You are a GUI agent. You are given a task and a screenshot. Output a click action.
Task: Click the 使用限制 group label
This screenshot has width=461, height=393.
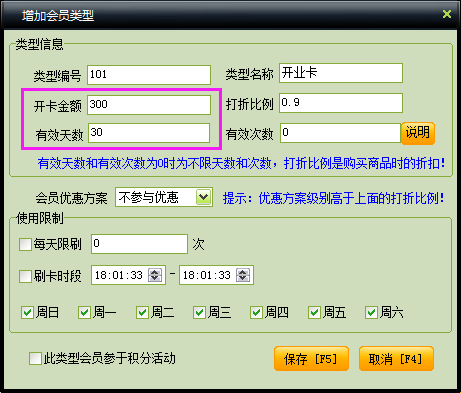(40, 219)
